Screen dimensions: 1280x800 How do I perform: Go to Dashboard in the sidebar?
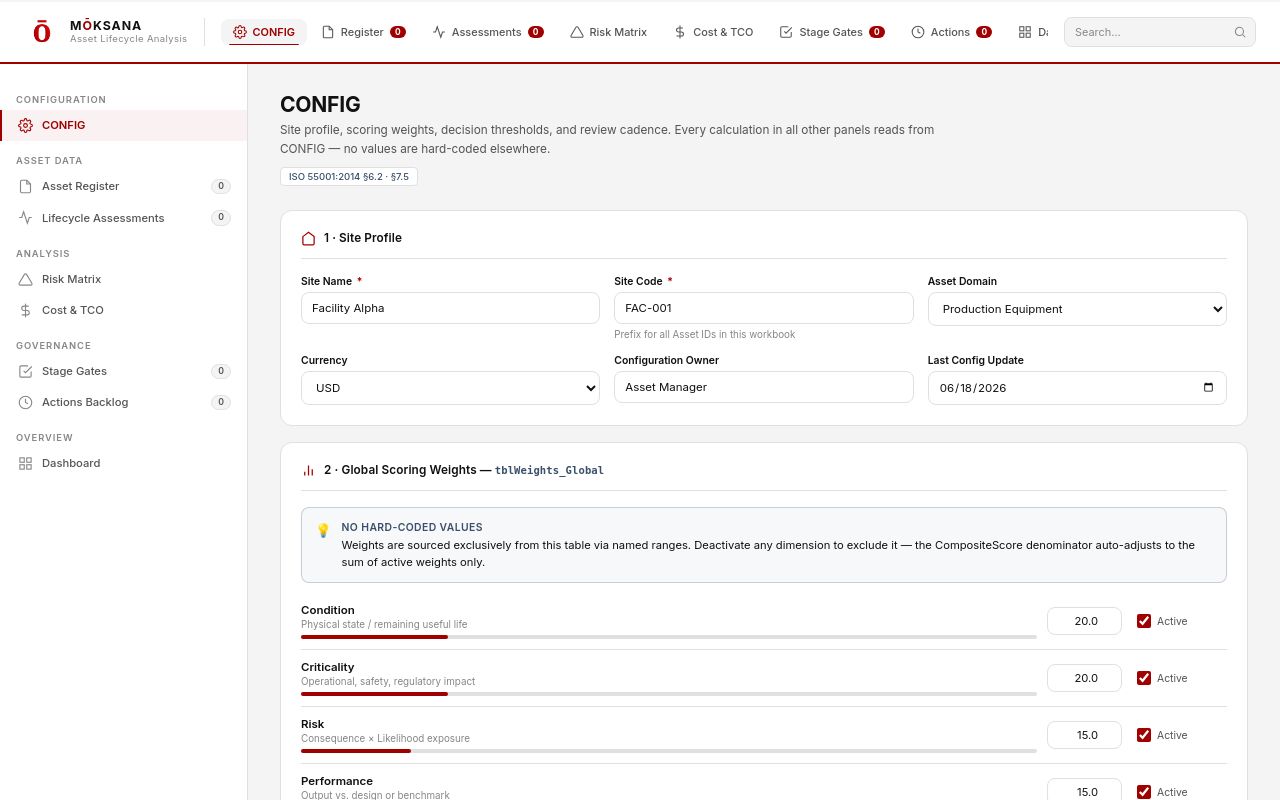(124, 463)
